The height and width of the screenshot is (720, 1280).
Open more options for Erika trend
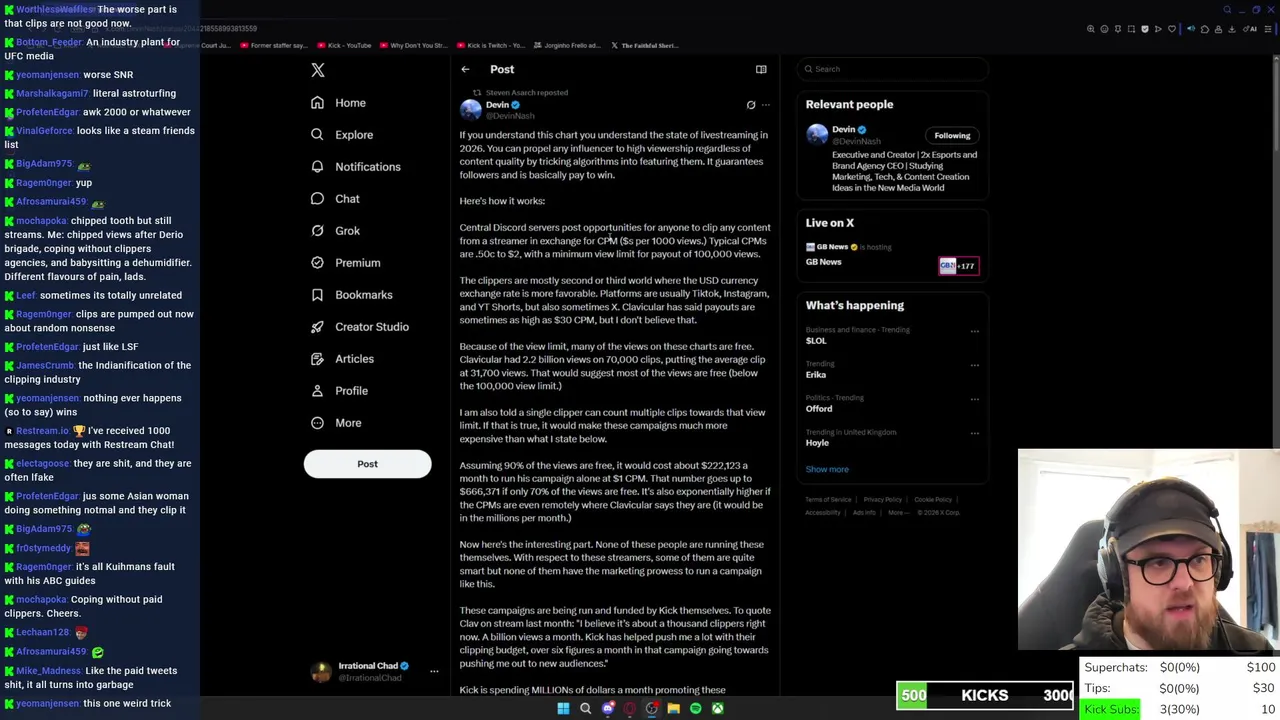pyautogui.click(x=974, y=365)
